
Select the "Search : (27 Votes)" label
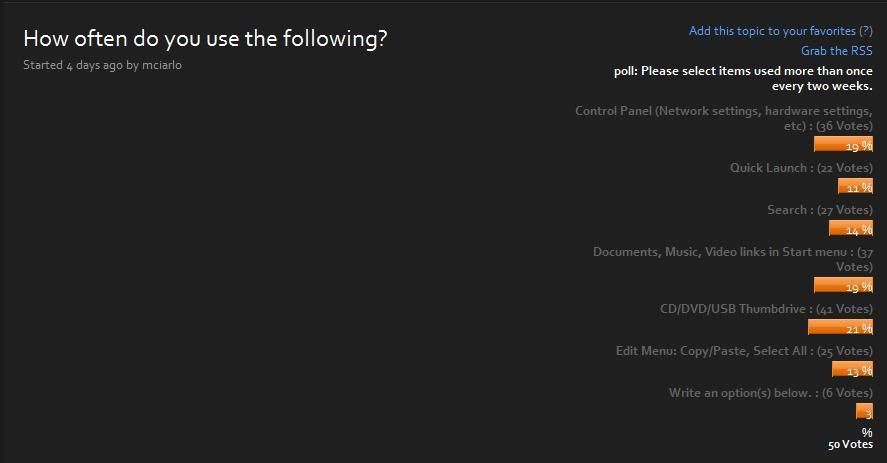[x=819, y=210]
